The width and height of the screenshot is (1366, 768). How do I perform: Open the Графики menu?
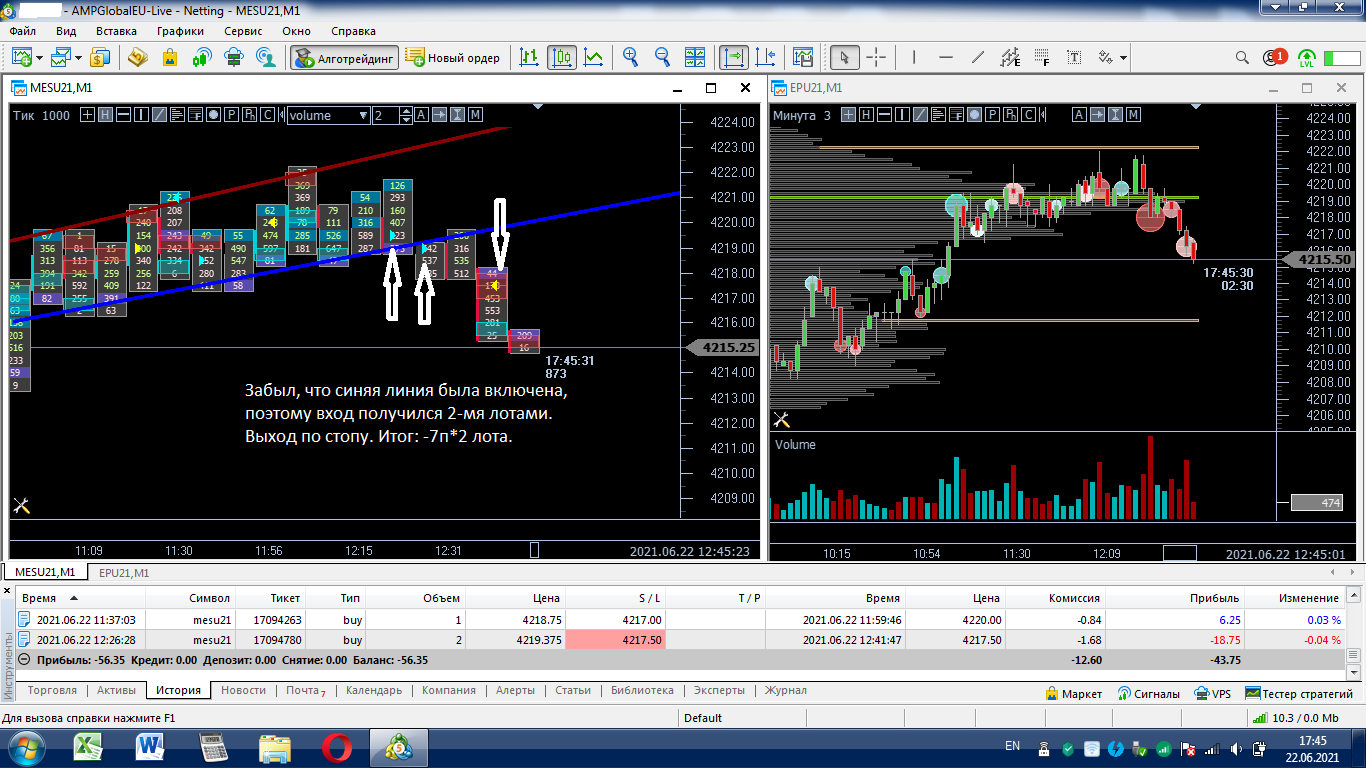click(180, 31)
